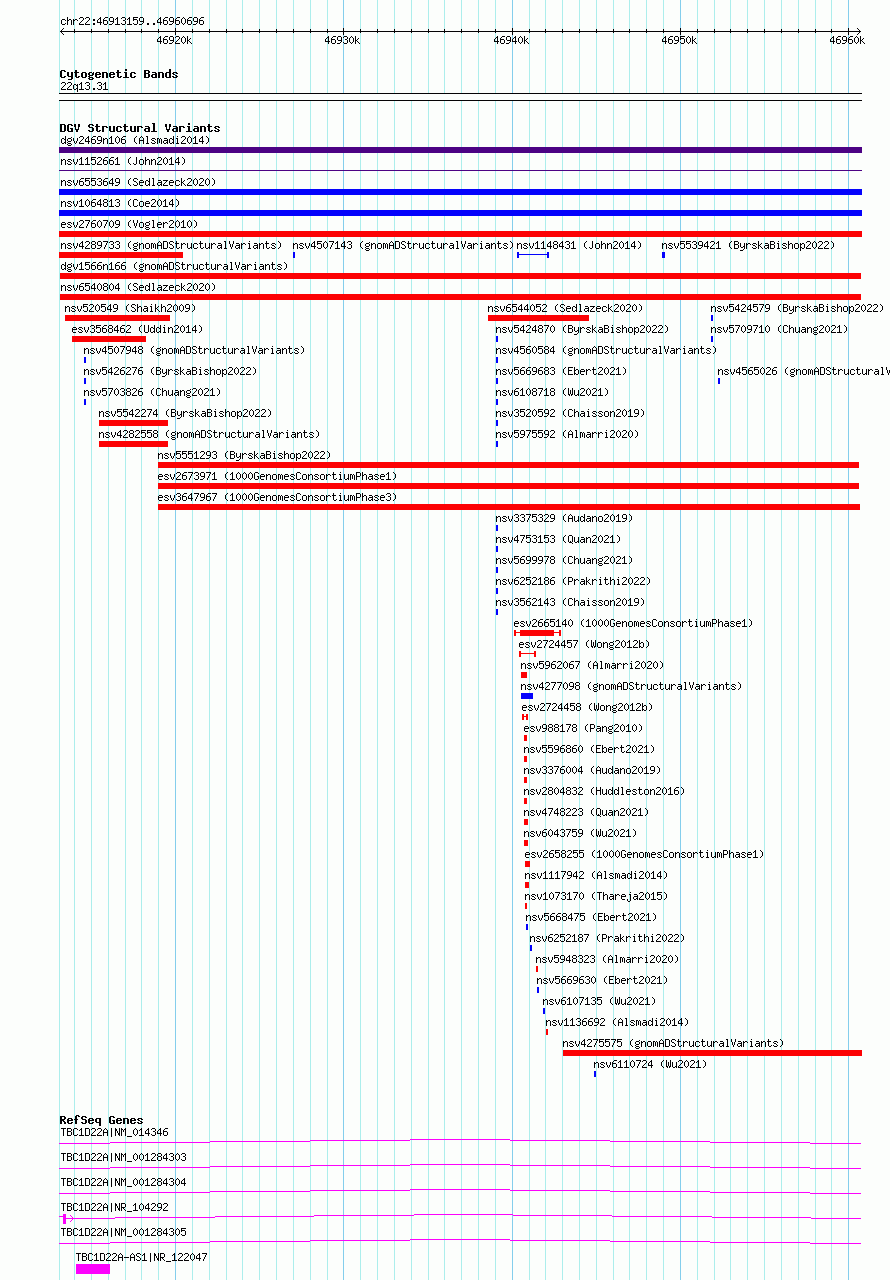Select the esv2724457 (Wong2012b) red glyph
Image resolution: width=890 pixels, height=1280 pixels.
point(527,654)
